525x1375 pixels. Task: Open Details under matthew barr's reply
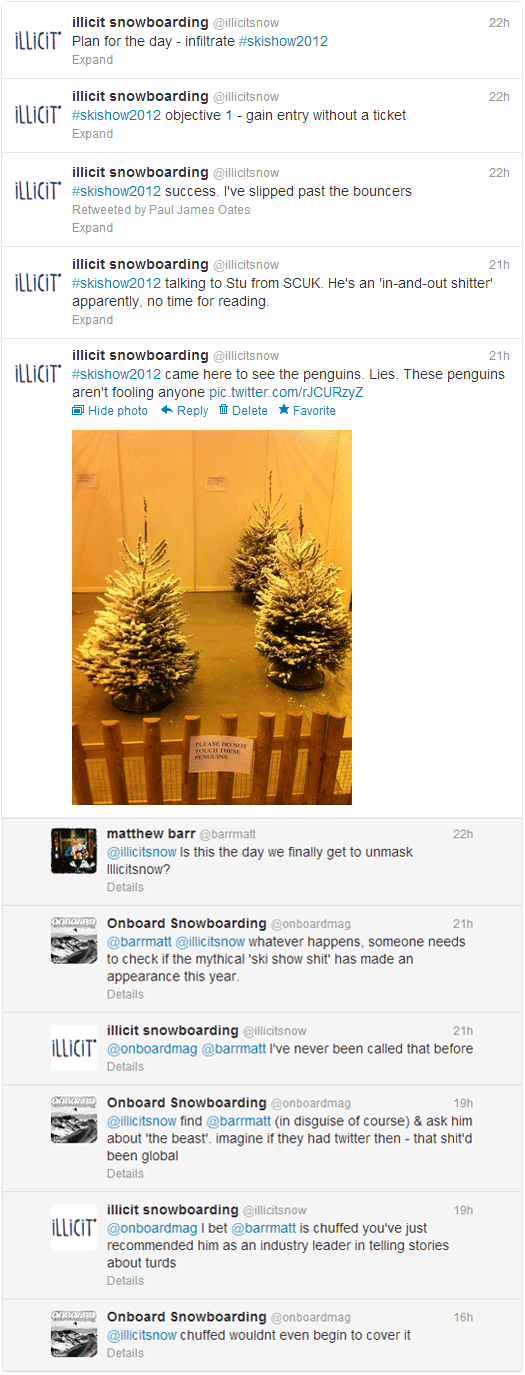(x=125, y=887)
